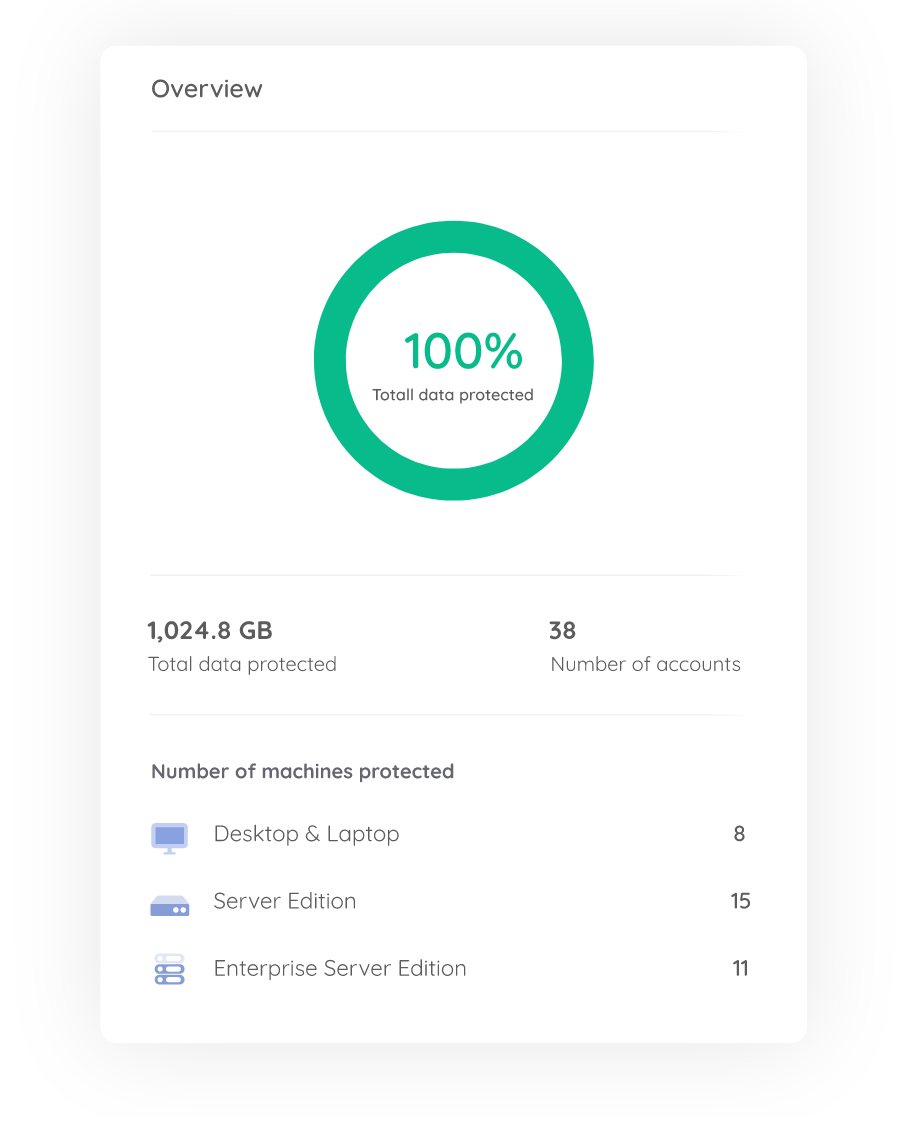The width and height of the screenshot is (907, 1123).
Task: Click the Enterprise Server Edition stack icon
Action: tap(170, 969)
